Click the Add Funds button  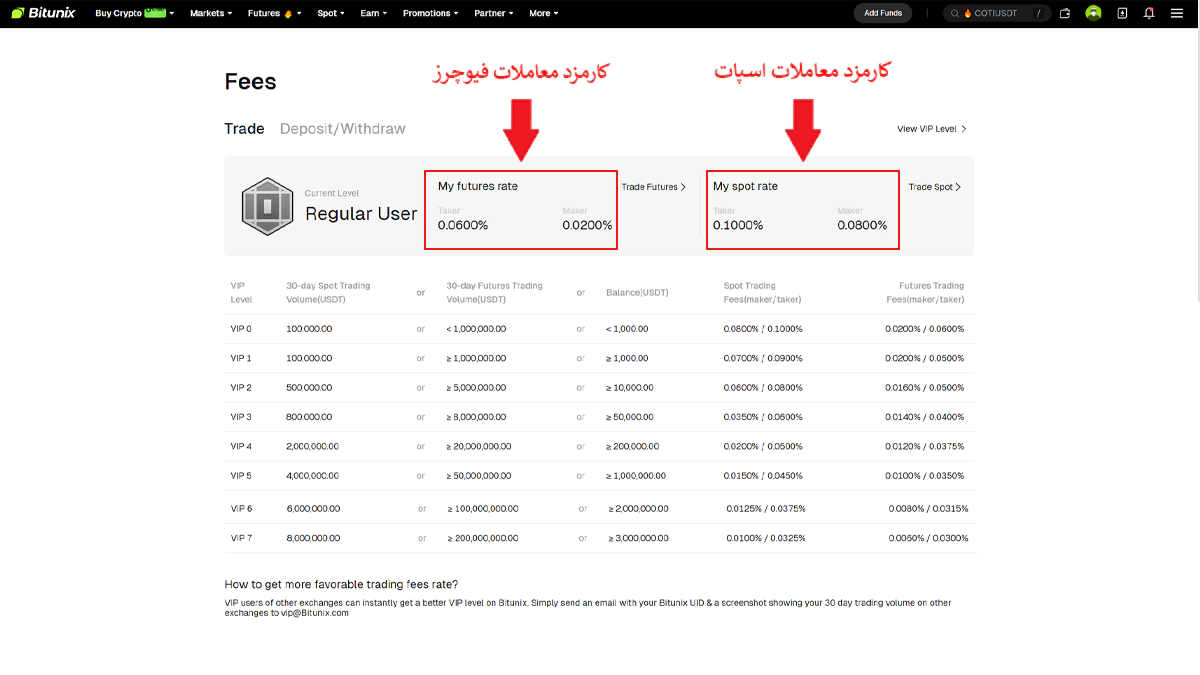click(882, 13)
